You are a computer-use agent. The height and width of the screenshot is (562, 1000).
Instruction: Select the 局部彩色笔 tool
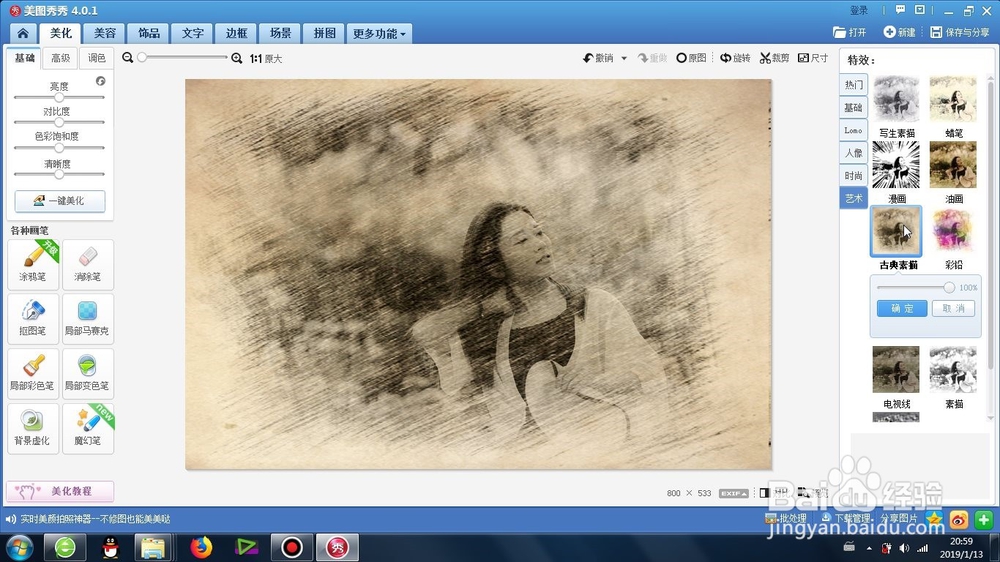pyautogui.click(x=33, y=373)
